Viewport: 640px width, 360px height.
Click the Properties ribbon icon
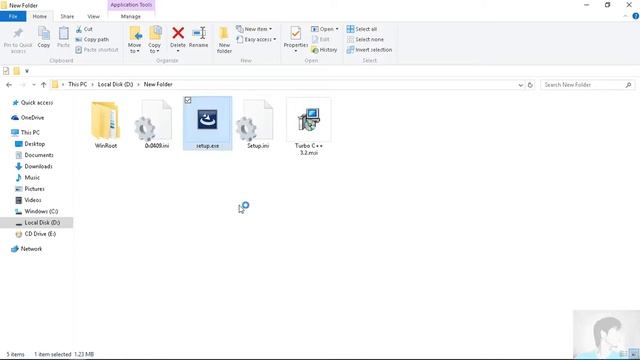[x=296, y=34]
